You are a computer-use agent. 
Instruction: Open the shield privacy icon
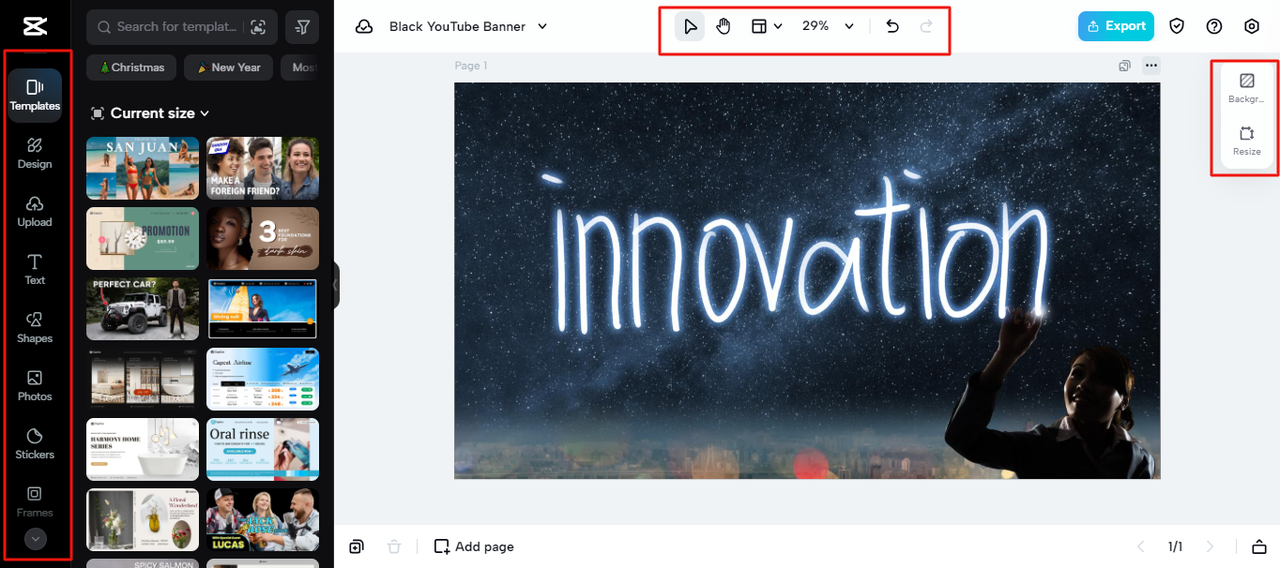[1177, 26]
